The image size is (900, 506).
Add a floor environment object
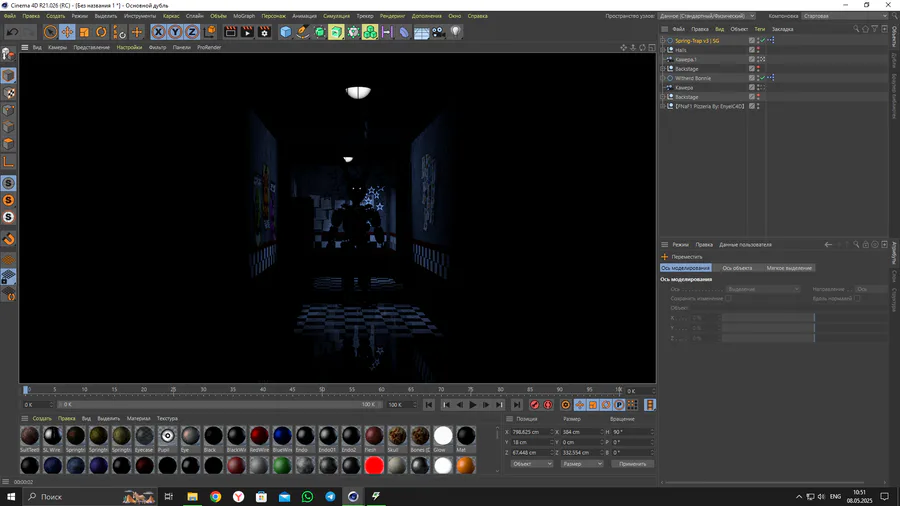coord(421,32)
